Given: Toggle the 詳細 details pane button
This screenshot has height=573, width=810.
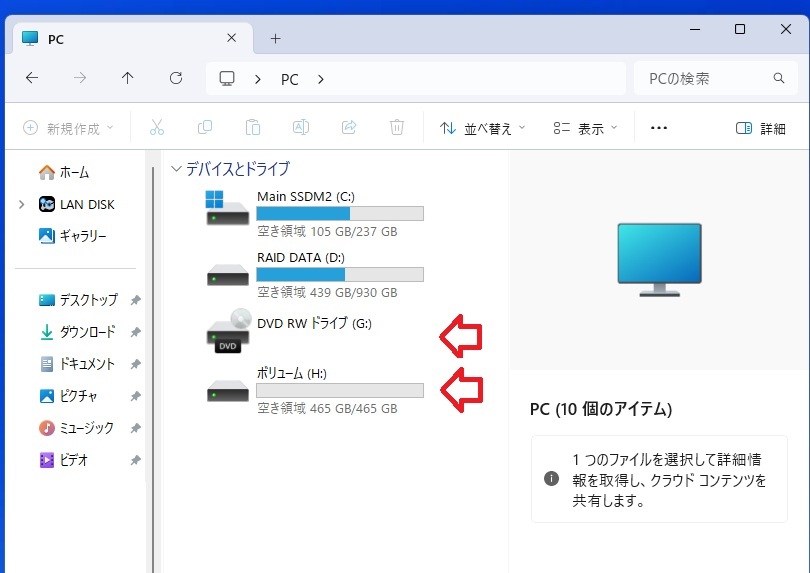Looking at the screenshot, I should [760, 128].
